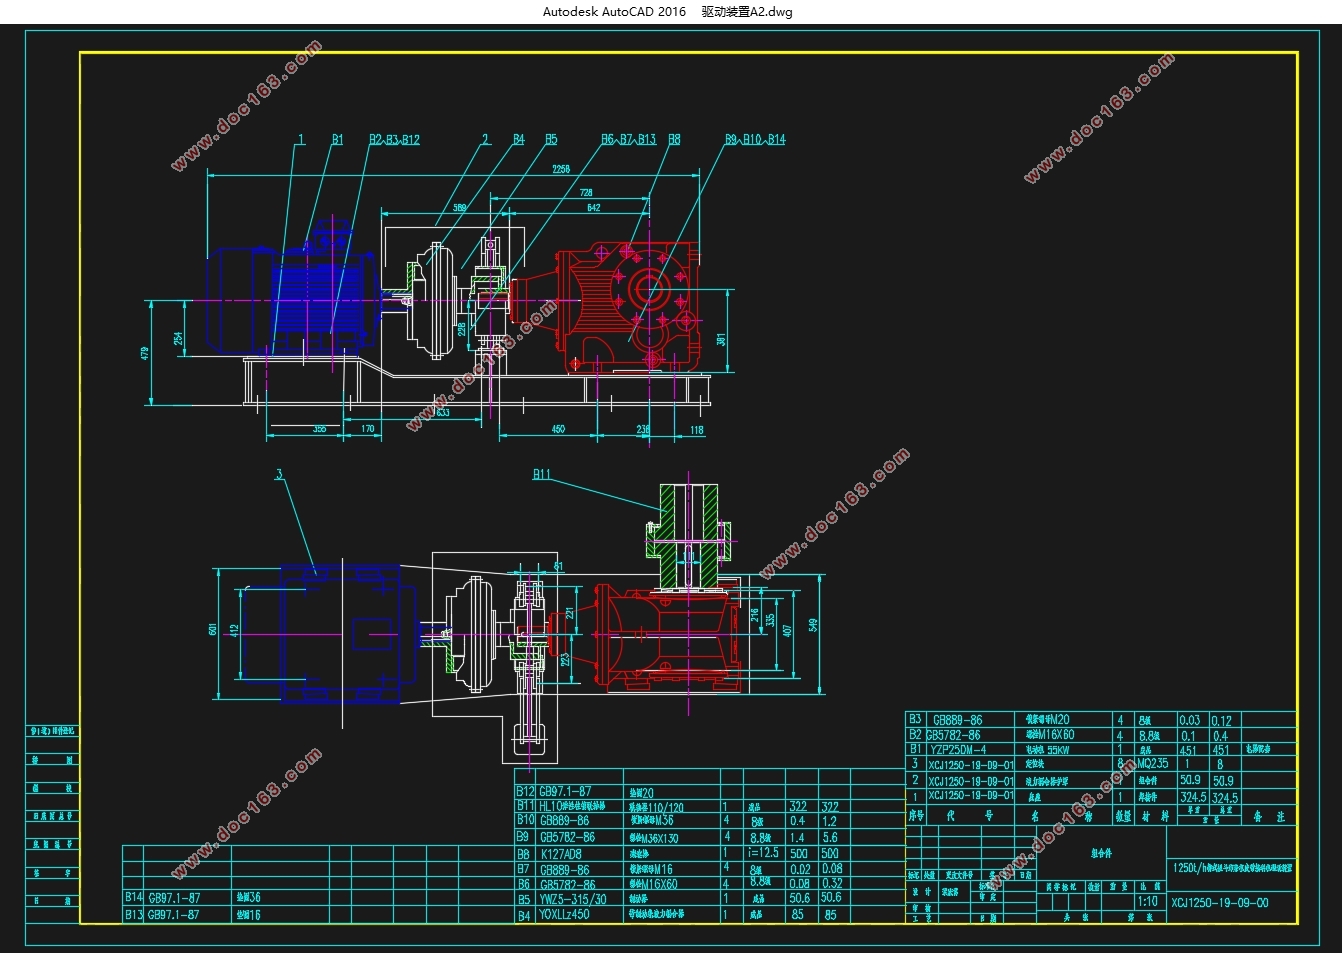Image resolution: width=1342 pixels, height=953 pixels.
Task: Click the B11 callout in plan view
Action: point(541,474)
